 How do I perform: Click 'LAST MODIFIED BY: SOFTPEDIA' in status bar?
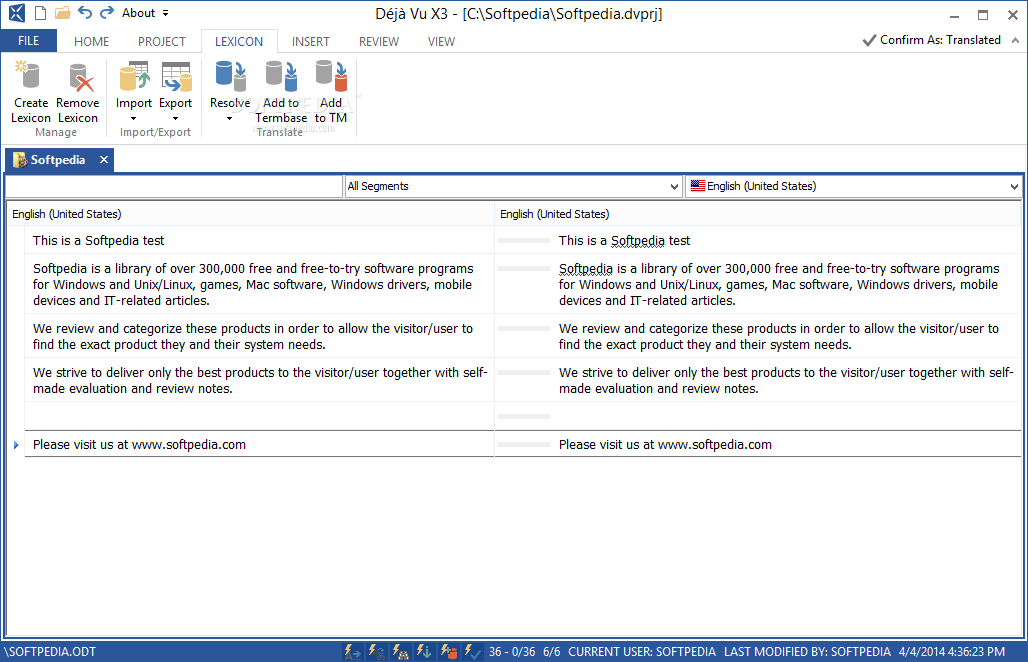pos(807,652)
